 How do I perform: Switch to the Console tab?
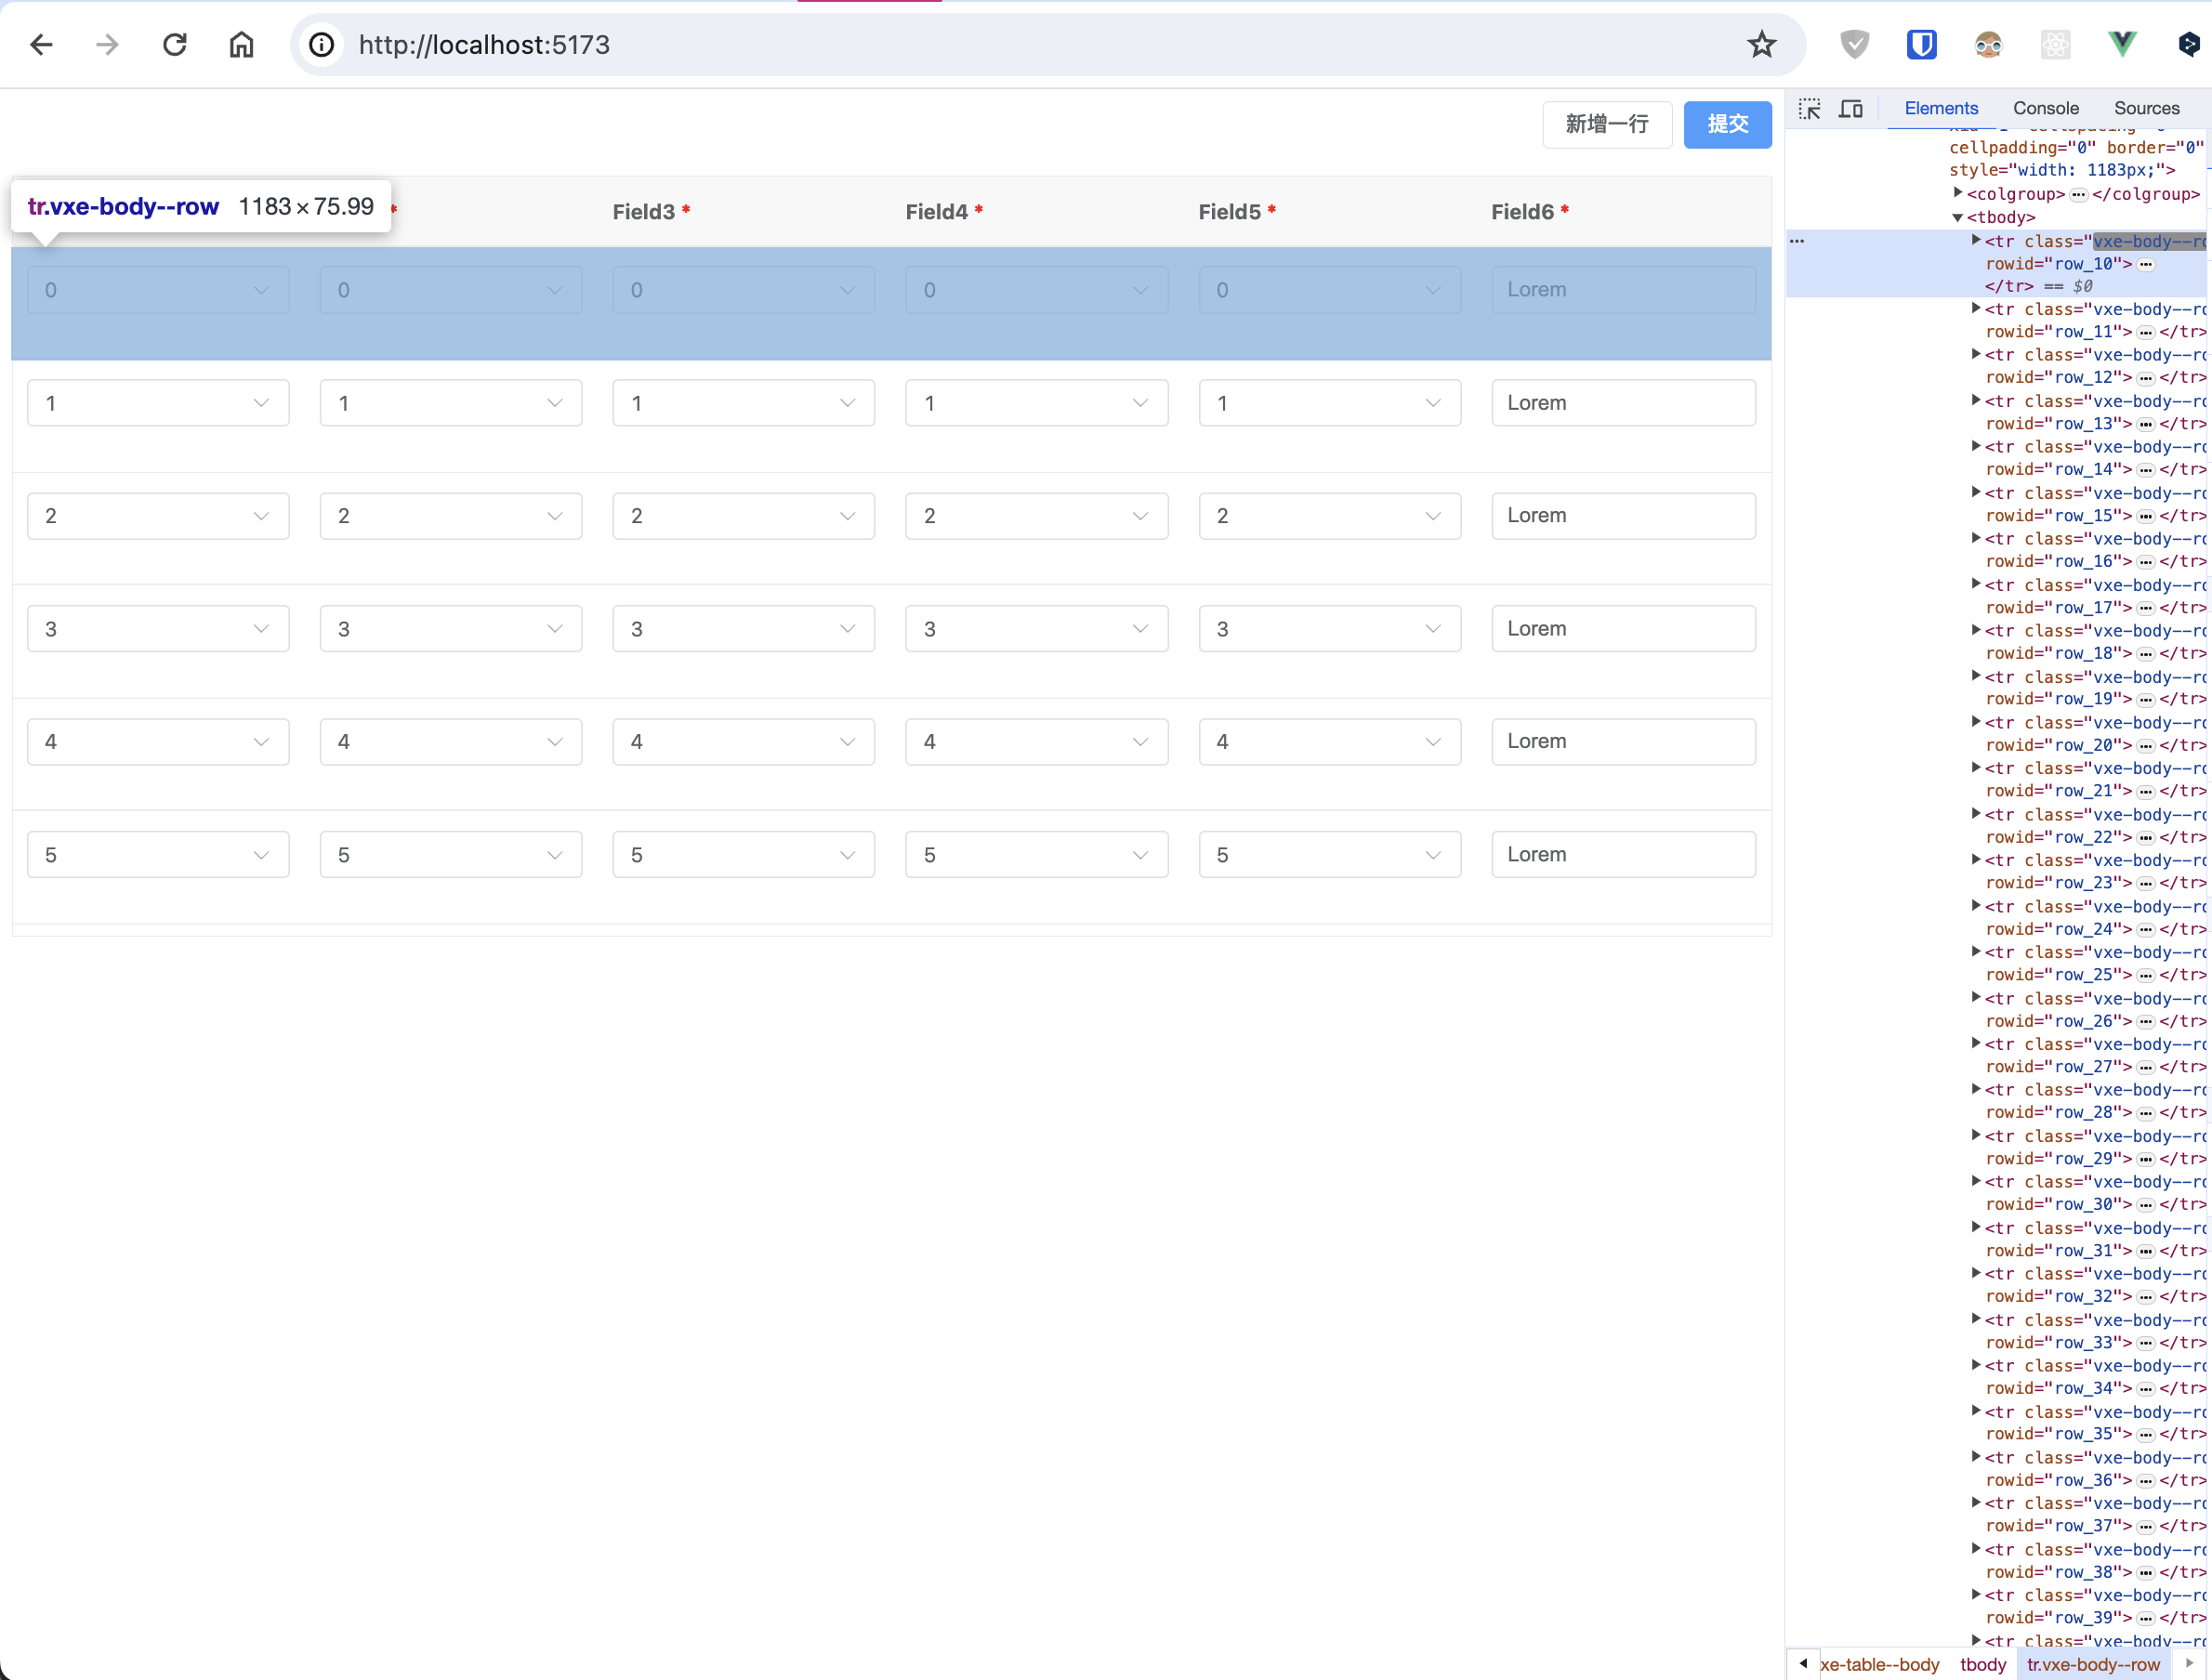tap(2046, 108)
